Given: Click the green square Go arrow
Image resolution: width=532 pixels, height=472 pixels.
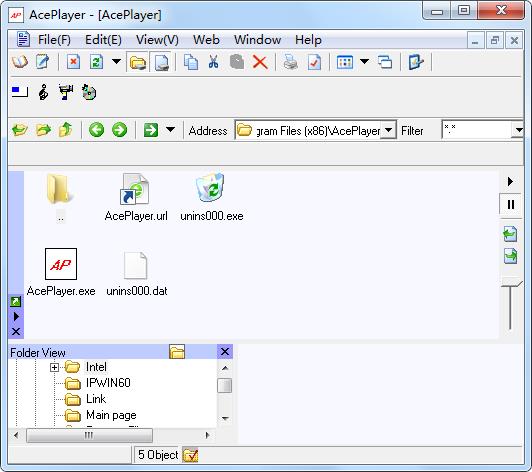Looking at the screenshot, I should click(x=151, y=130).
